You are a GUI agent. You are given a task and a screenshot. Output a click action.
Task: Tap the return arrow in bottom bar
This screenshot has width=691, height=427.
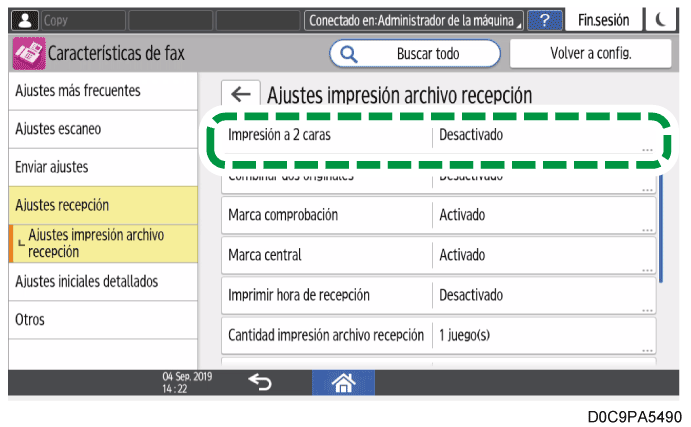tap(258, 381)
